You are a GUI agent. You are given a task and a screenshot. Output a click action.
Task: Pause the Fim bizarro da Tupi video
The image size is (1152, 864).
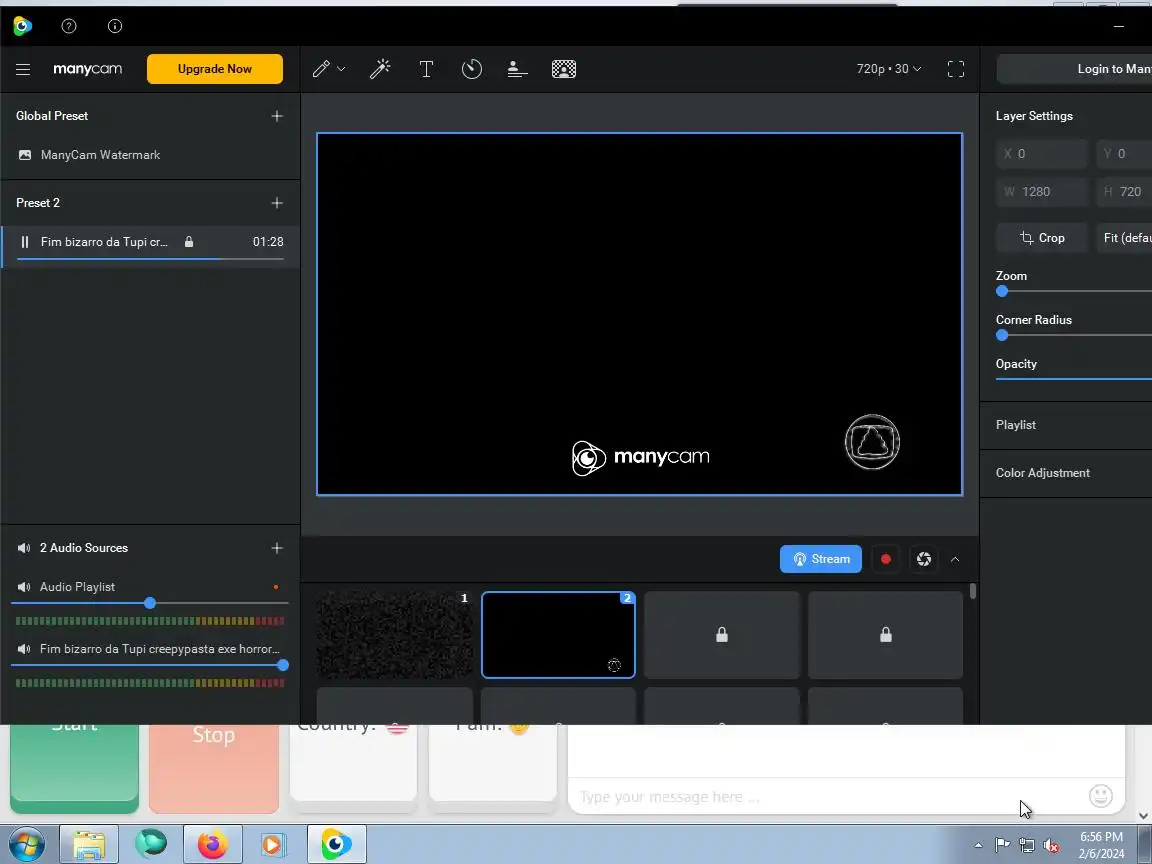tap(25, 242)
